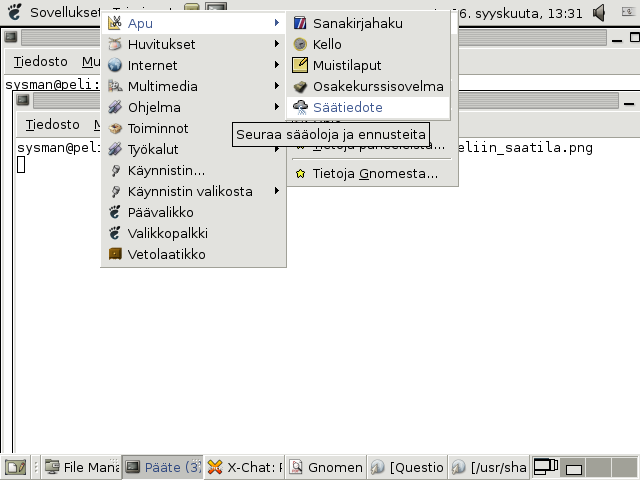Click the Internet globe icon

coord(115,64)
